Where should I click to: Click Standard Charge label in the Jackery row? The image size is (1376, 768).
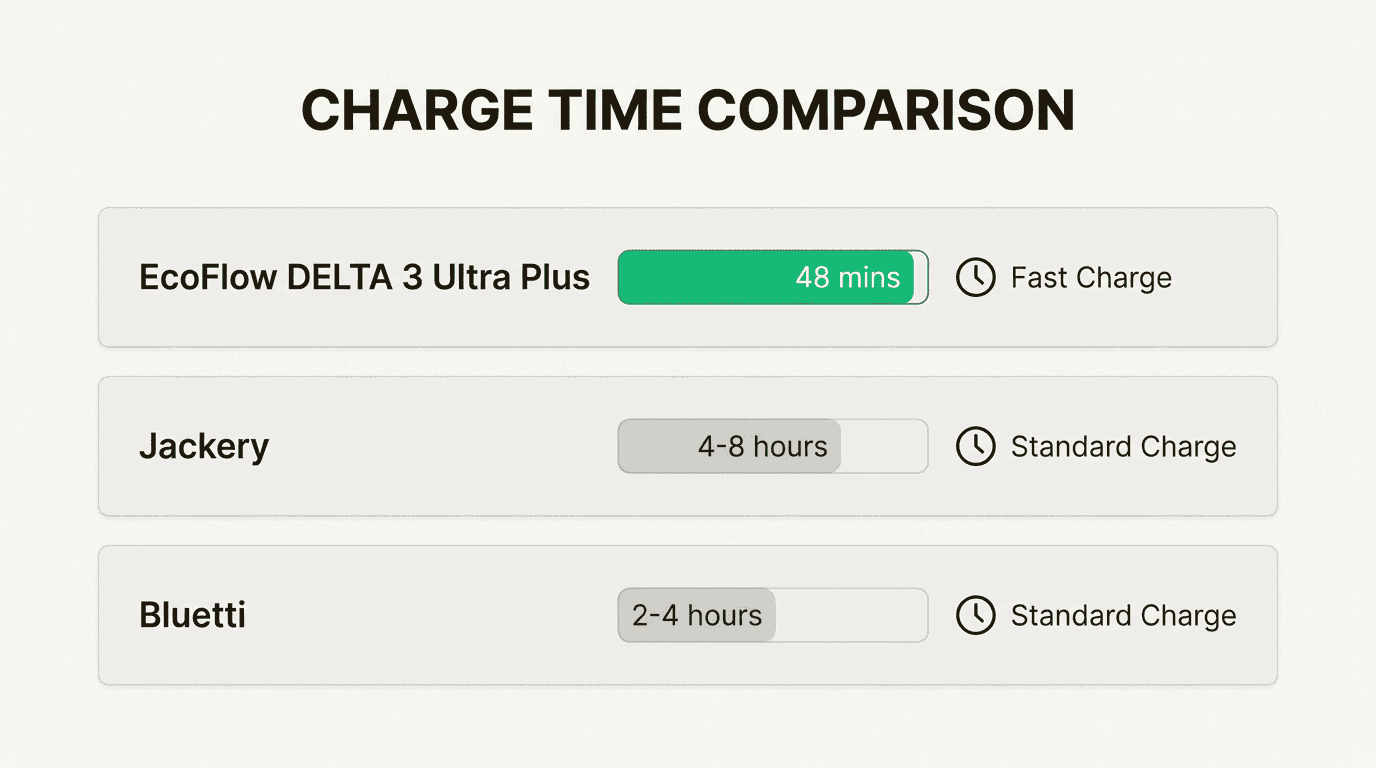1123,446
